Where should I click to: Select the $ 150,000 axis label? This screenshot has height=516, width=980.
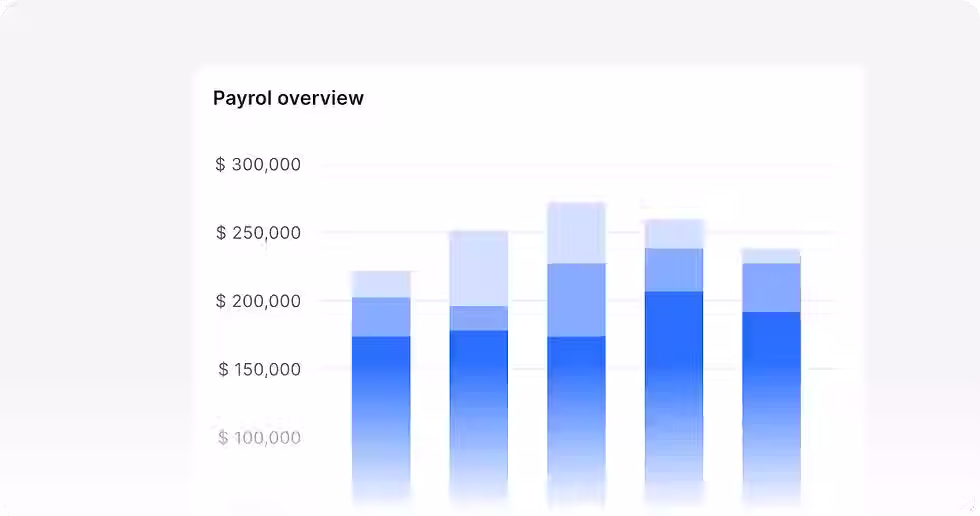259,369
